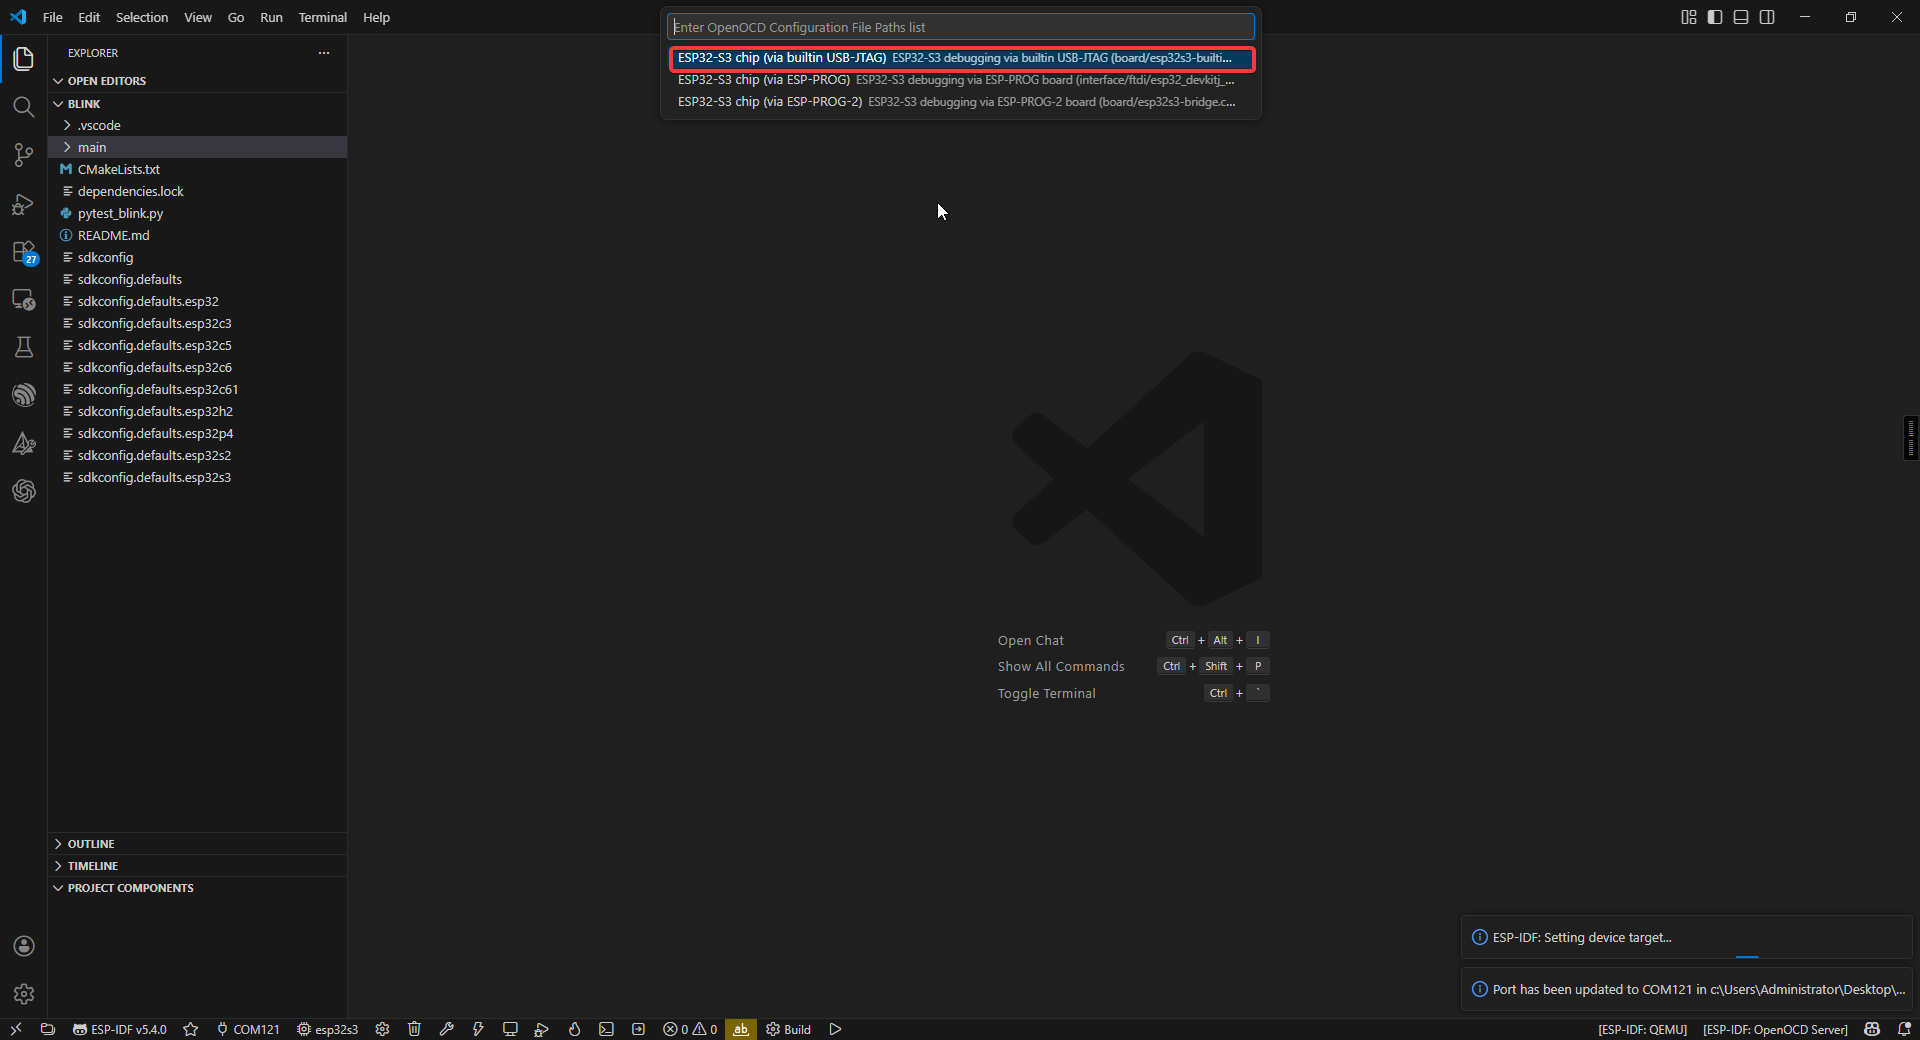Click the trash Full Clean icon
The image size is (1920, 1040).
click(414, 1029)
